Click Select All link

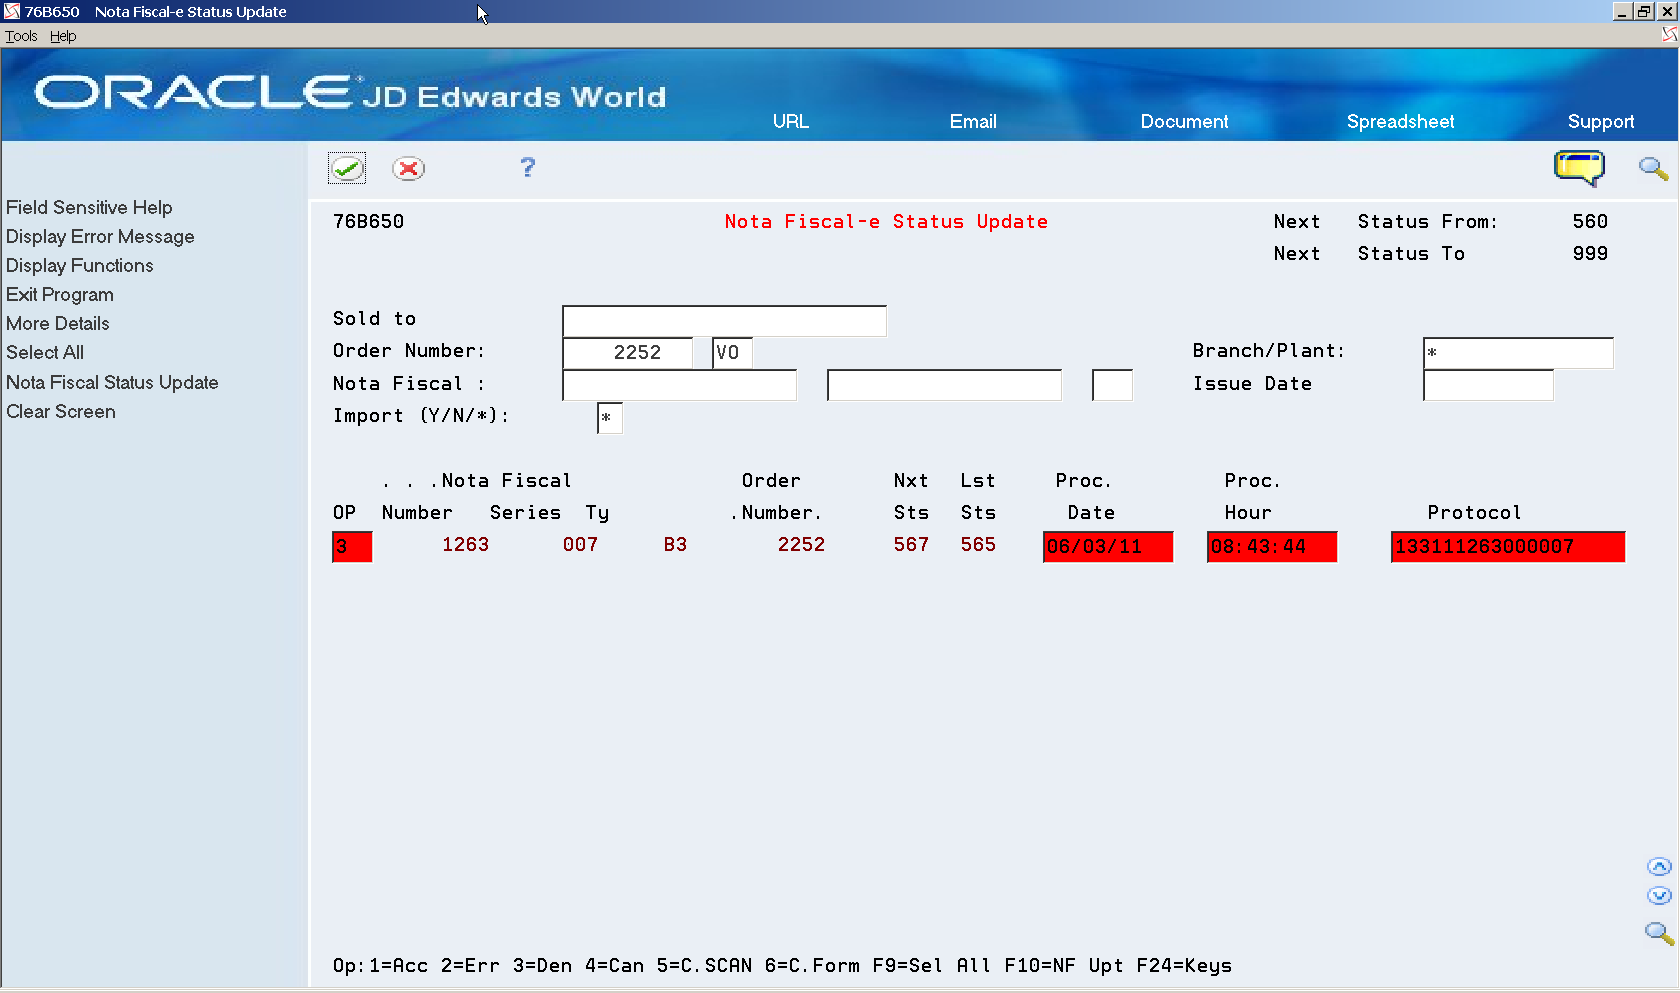pyautogui.click(x=45, y=352)
